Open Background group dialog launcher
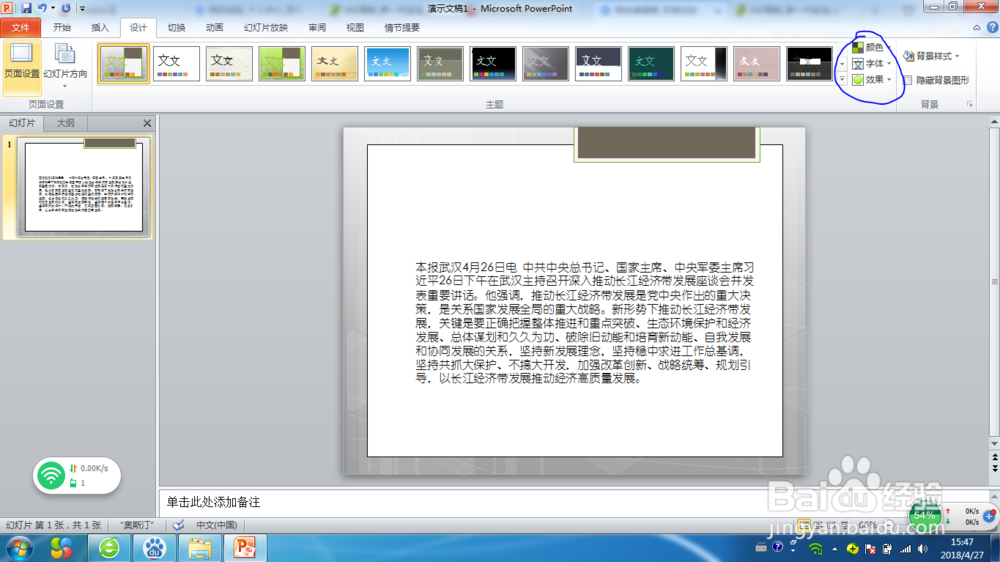 point(969,104)
